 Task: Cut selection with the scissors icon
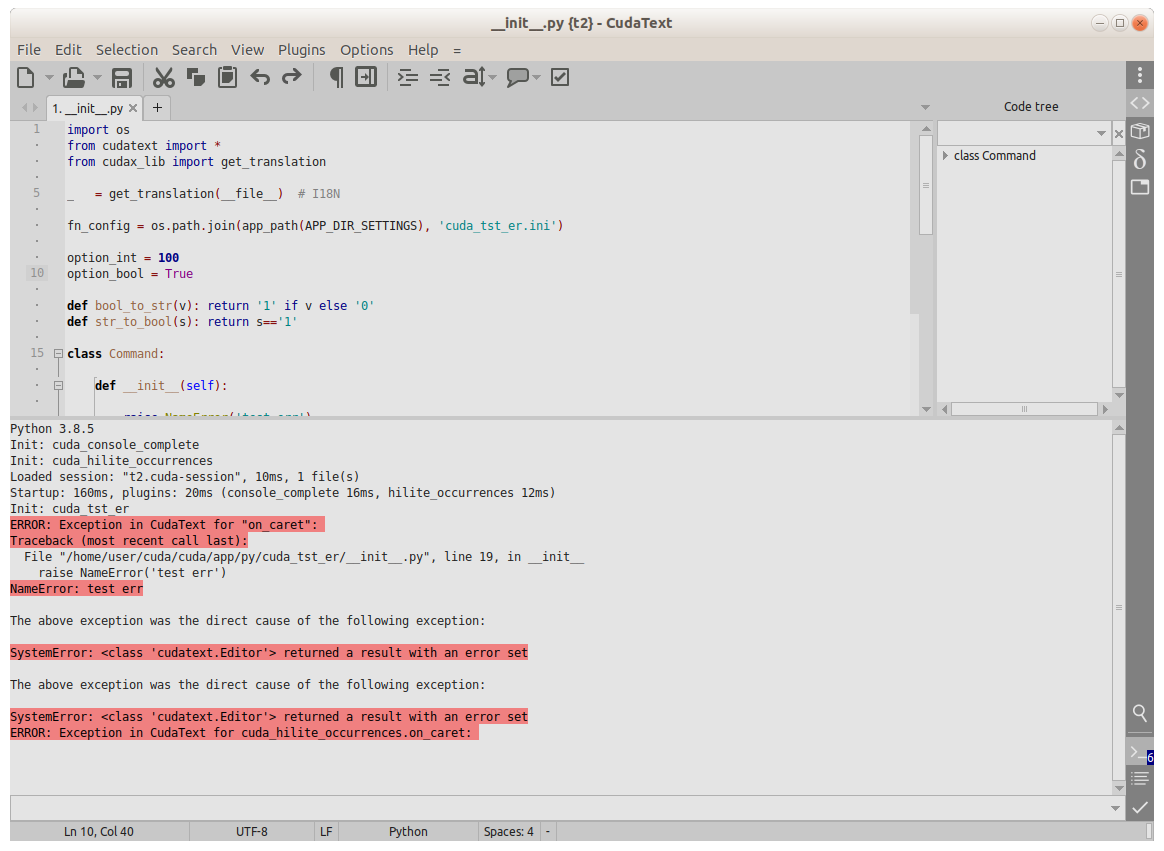click(163, 77)
